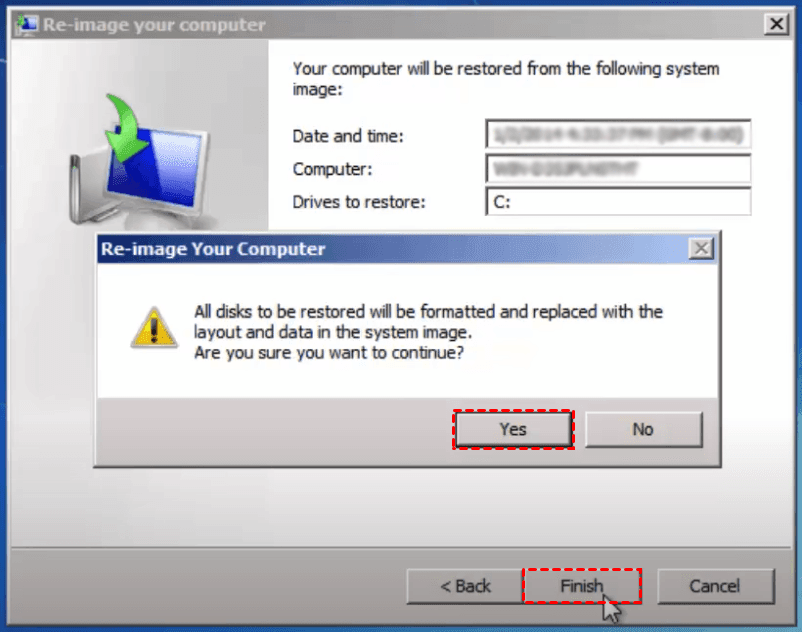The height and width of the screenshot is (632, 802).
Task: Click the yellow warning triangle icon
Action: 154,328
